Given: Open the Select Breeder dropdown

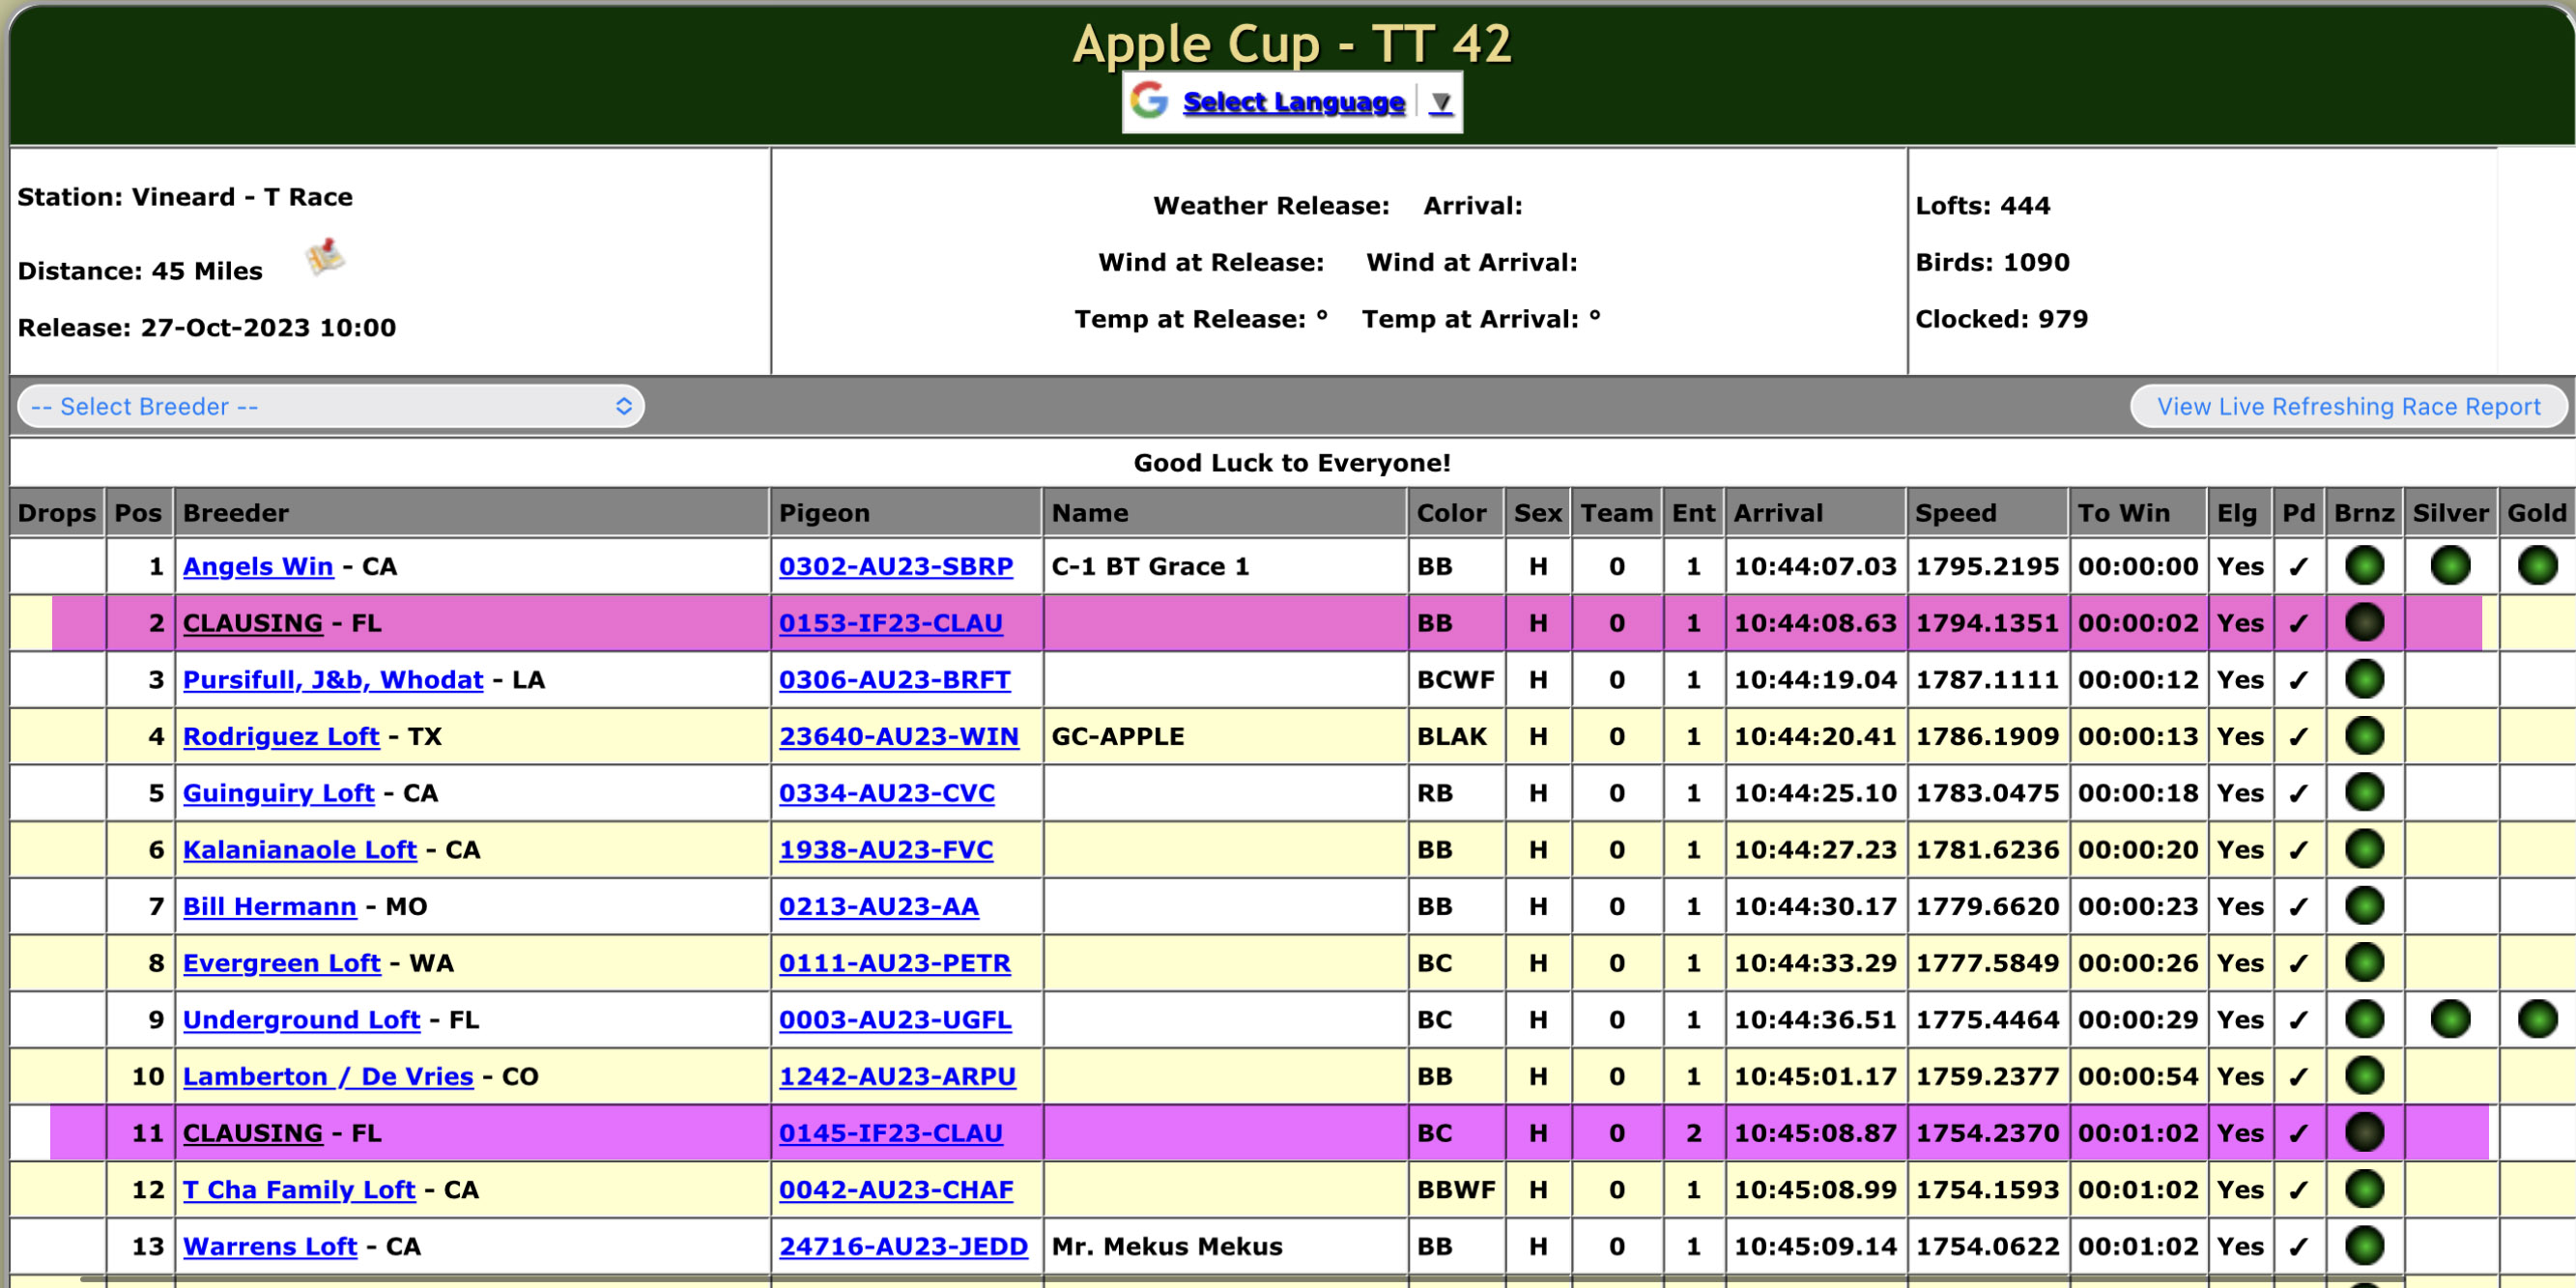Looking at the screenshot, I should 330,407.
